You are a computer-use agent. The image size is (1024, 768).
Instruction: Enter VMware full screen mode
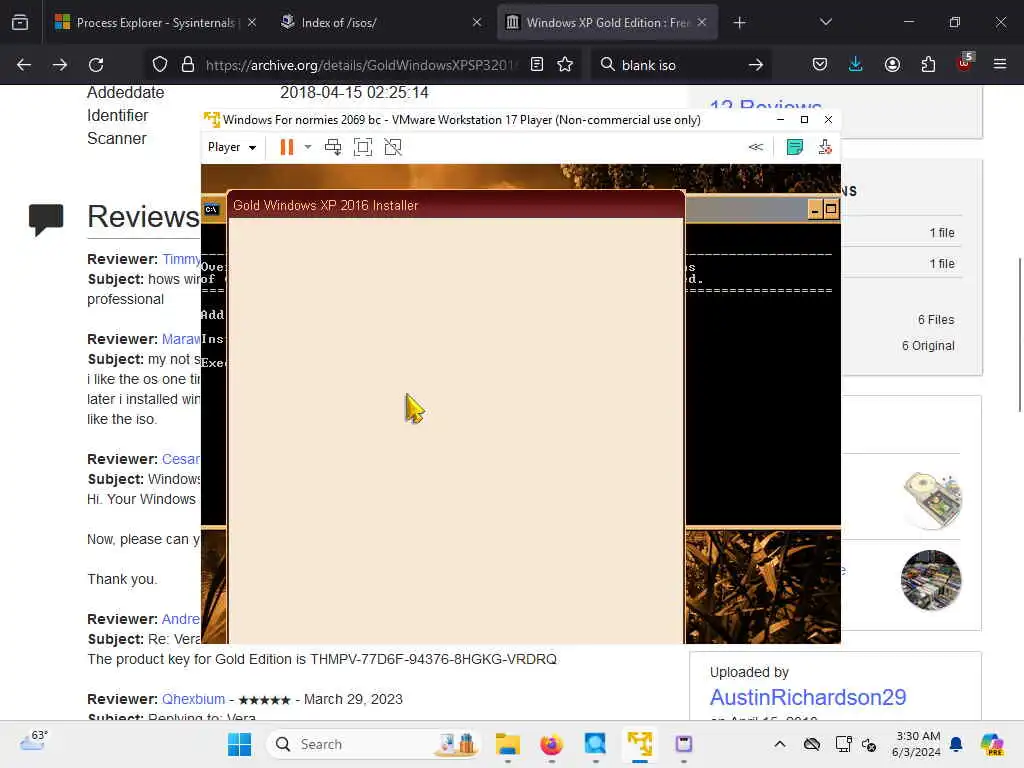click(x=362, y=147)
